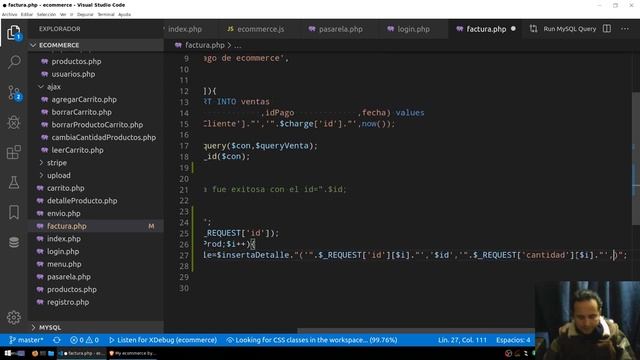
Task: Click the Synchronize Changes icon in the status bar
Action: tap(57, 340)
